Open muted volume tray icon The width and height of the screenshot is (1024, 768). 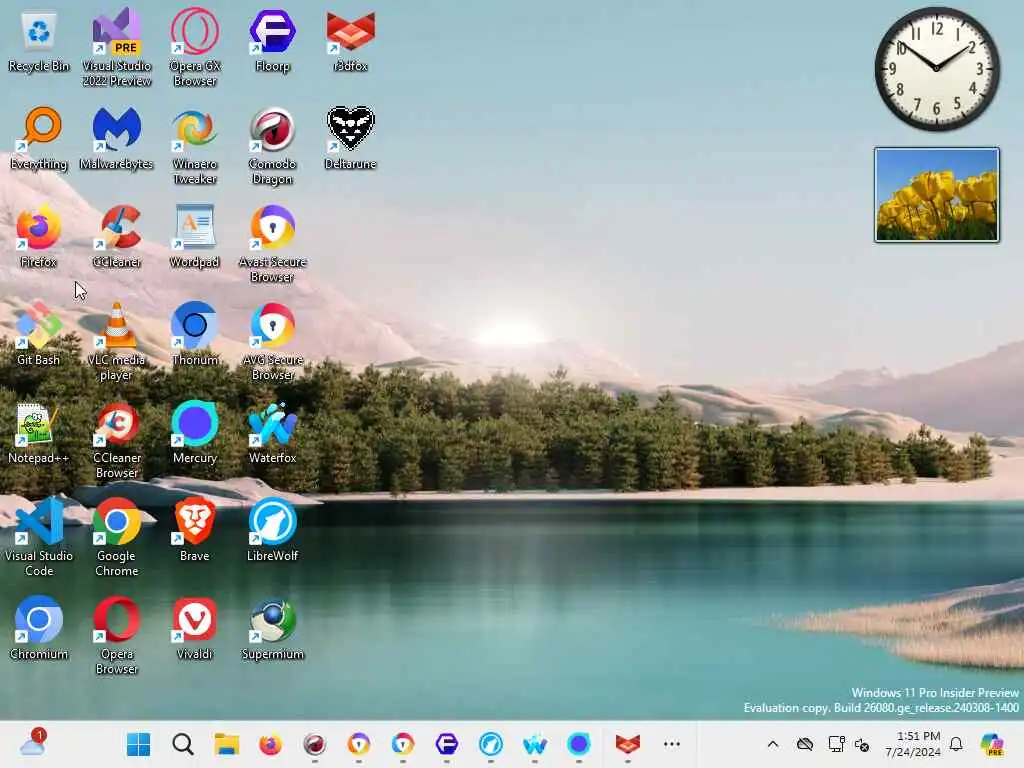[862, 744]
